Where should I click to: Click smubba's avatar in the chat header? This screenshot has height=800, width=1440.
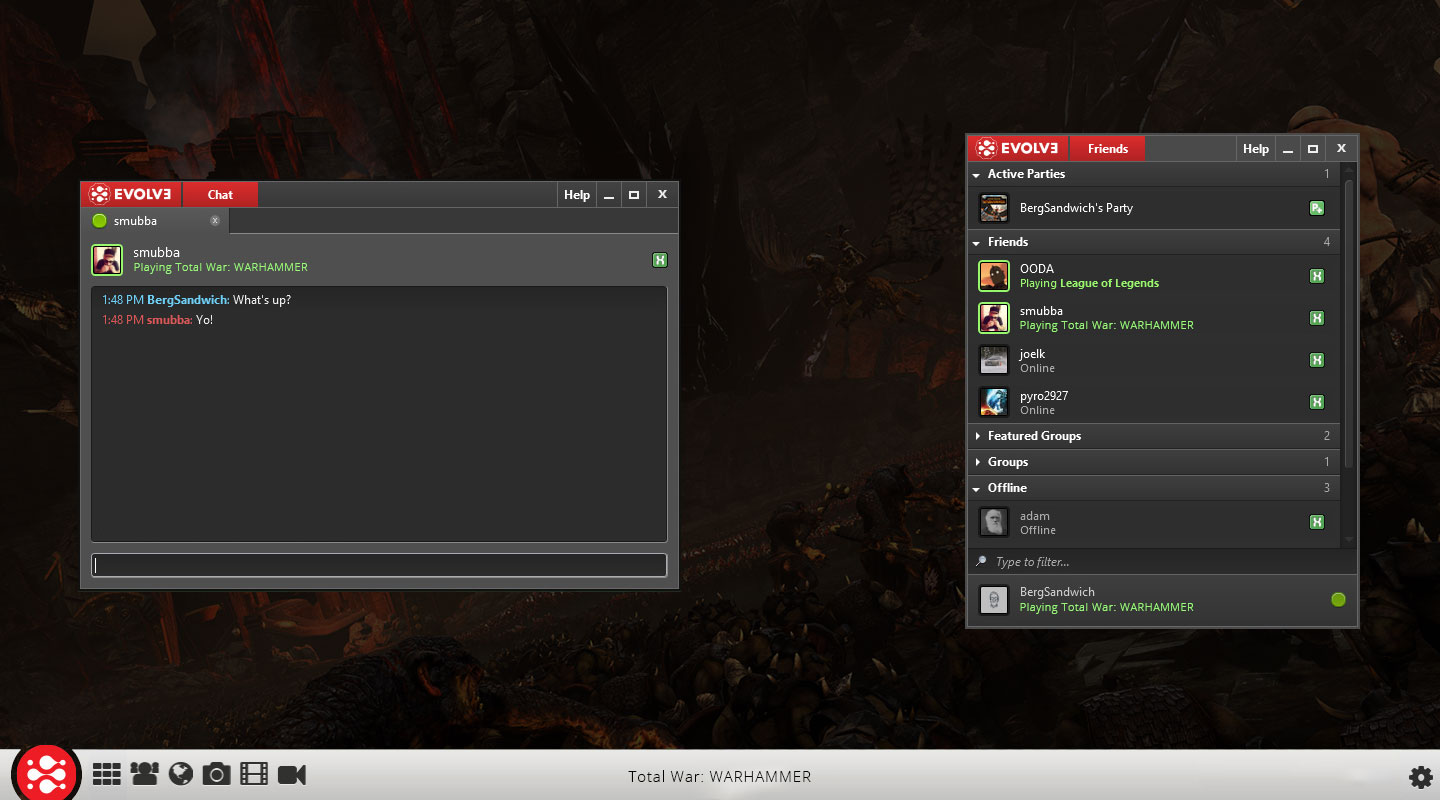(x=107, y=260)
